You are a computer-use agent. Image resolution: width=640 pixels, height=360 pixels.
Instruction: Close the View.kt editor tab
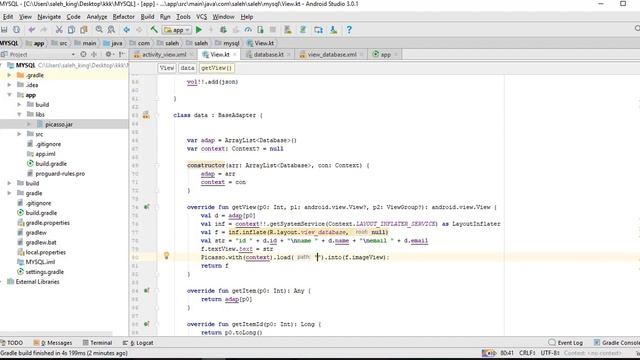click(x=235, y=54)
